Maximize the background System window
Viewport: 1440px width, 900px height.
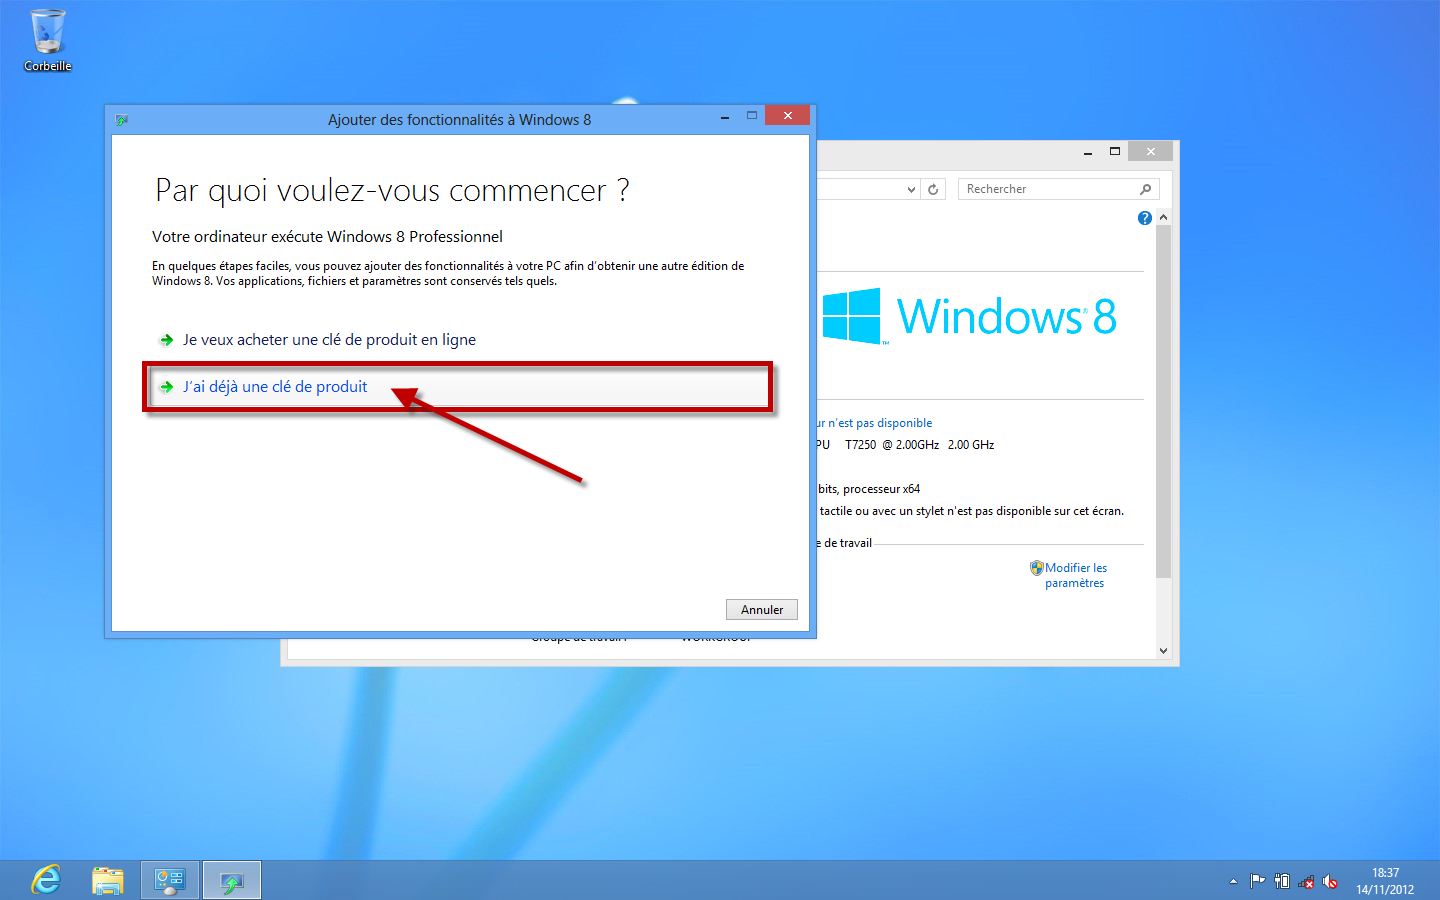pos(1115,151)
